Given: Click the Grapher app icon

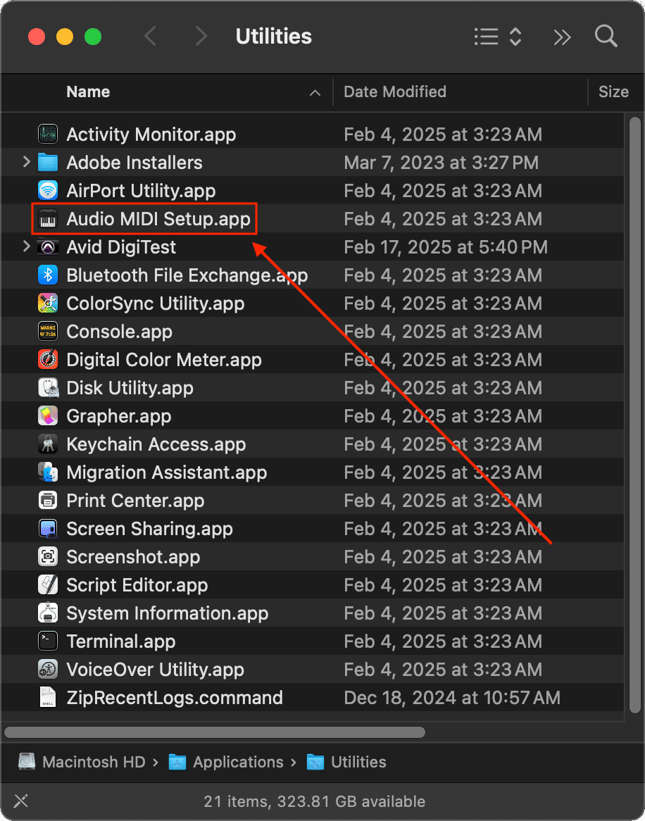Looking at the screenshot, I should 48,417.
